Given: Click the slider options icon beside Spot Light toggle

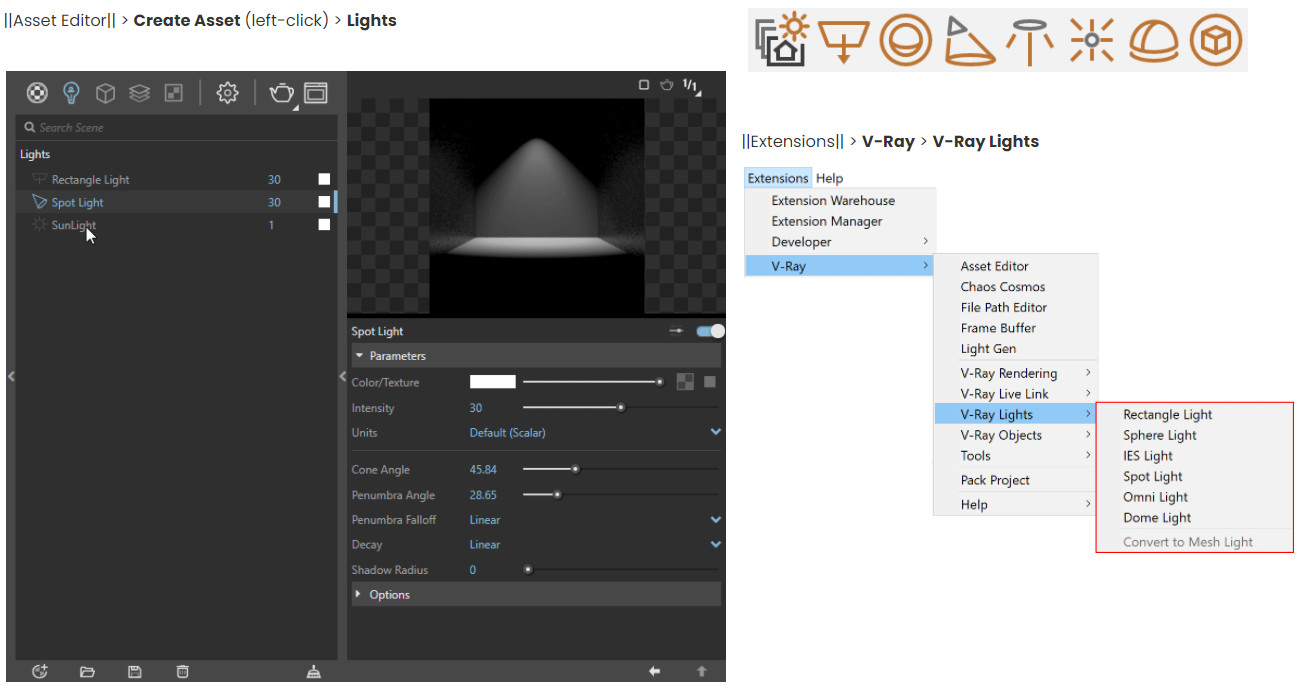Looking at the screenshot, I should [x=676, y=331].
